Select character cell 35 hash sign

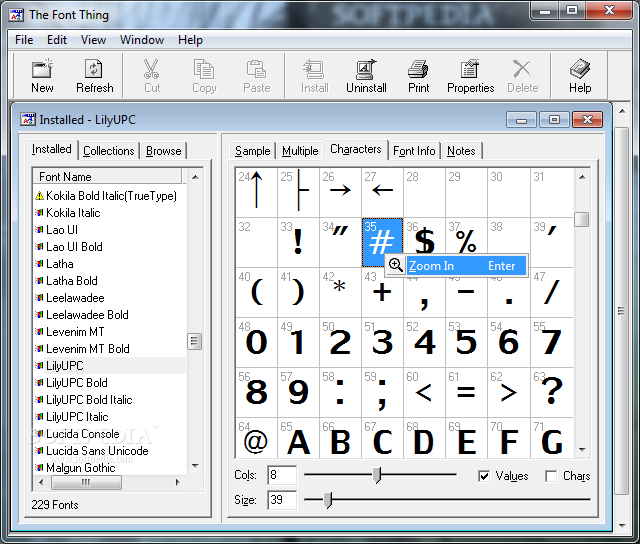[382, 242]
